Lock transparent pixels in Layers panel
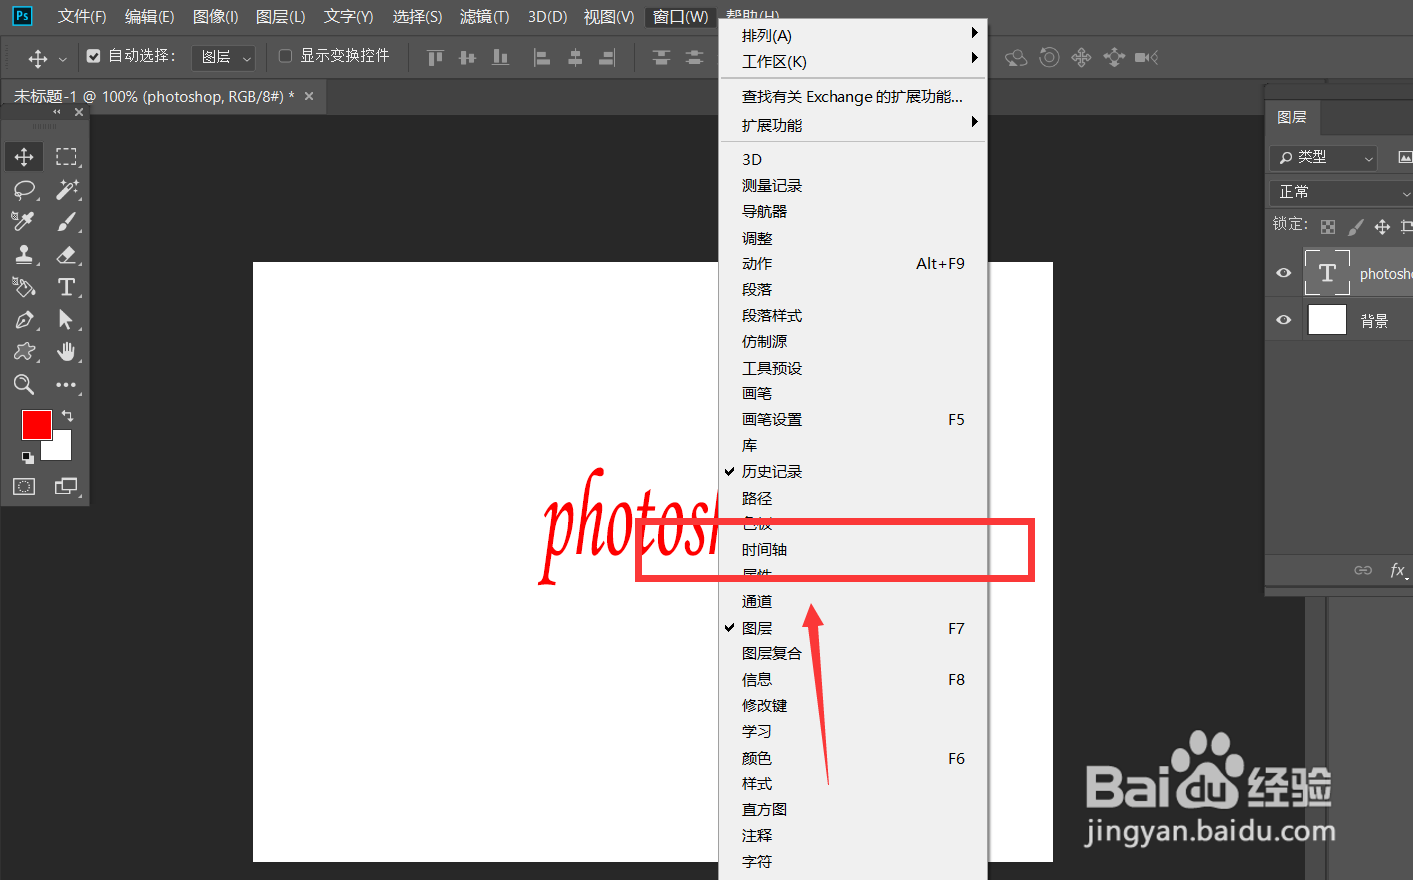1413x880 pixels. point(1328,227)
